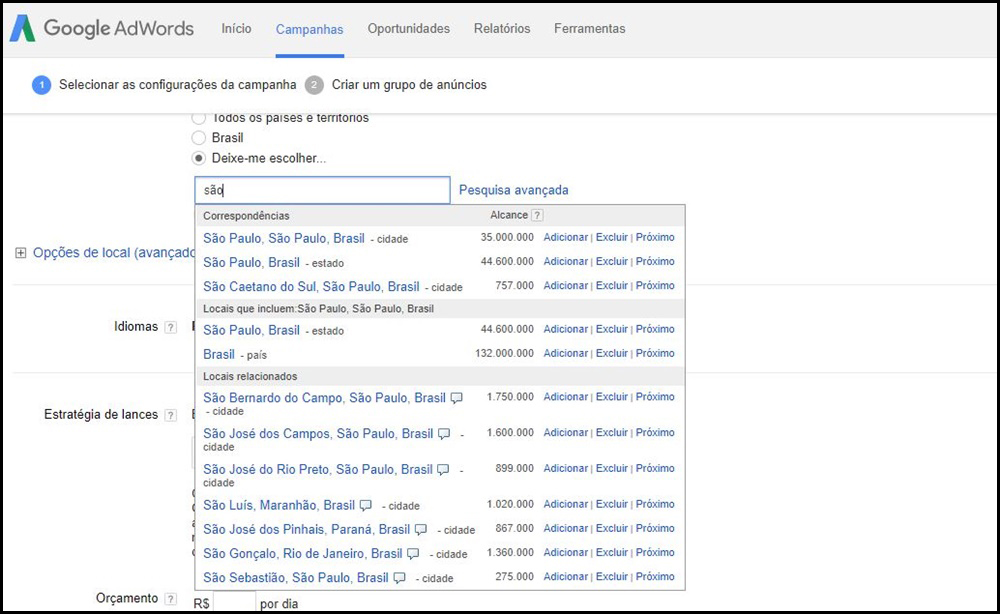The height and width of the screenshot is (614, 1000).
Task: Click Excluir for São José dos Pinhais
Action: [612, 528]
